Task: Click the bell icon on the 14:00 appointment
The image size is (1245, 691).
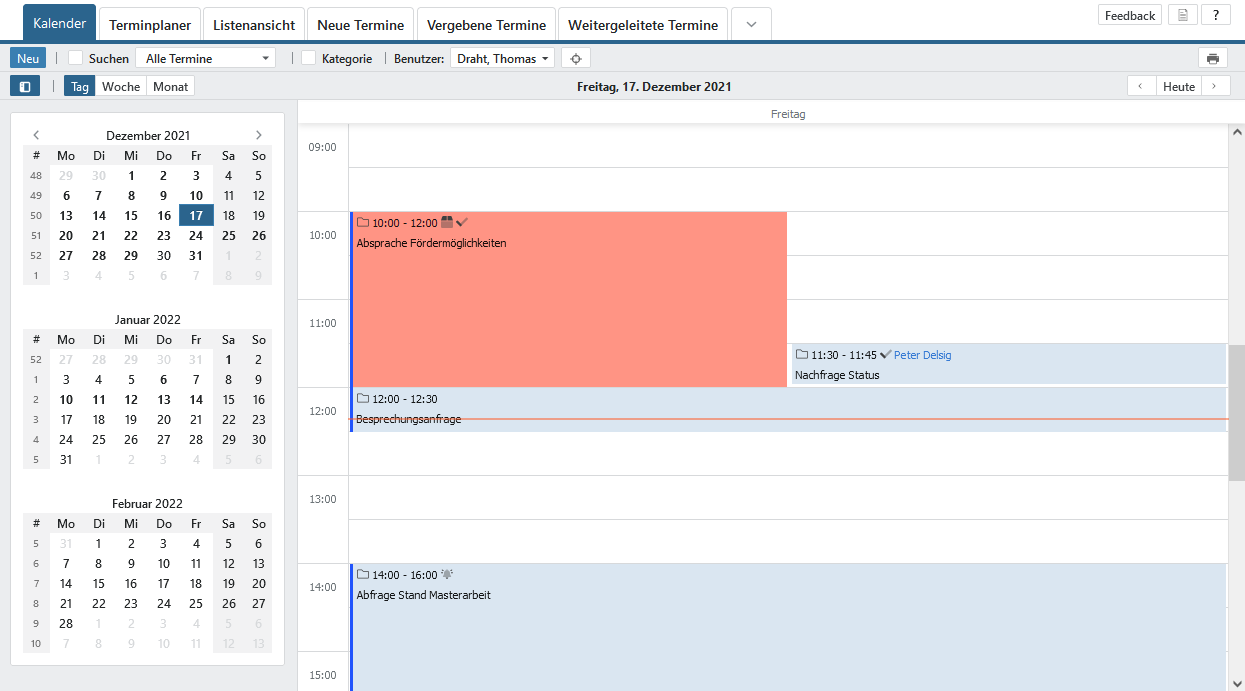Action: coord(447,574)
